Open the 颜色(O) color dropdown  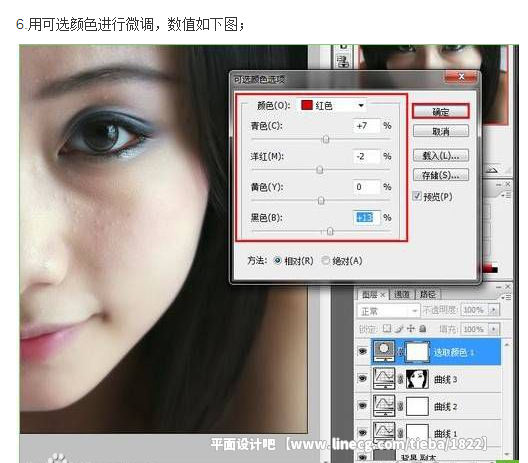(x=332, y=106)
